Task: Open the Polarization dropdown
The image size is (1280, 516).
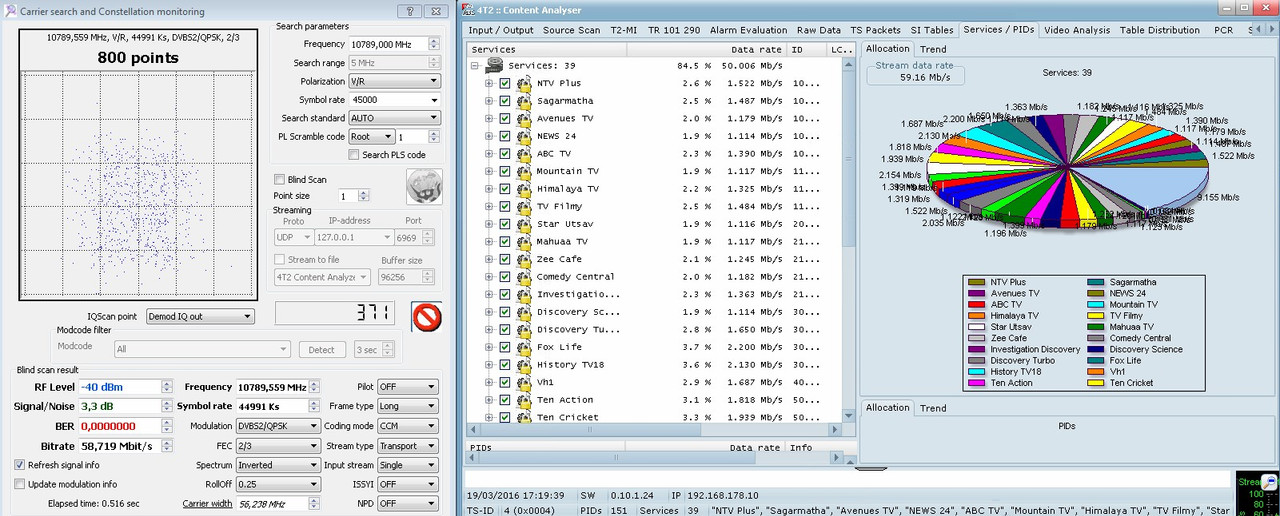Action: [394, 81]
